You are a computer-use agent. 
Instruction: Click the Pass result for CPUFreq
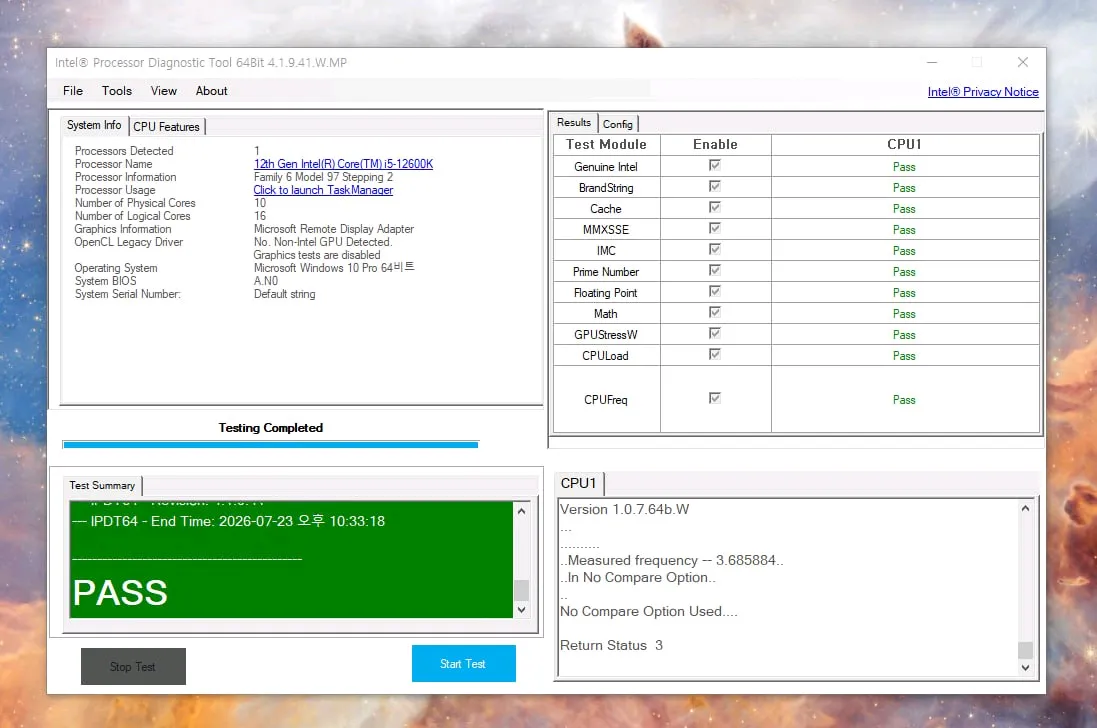click(904, 400)
